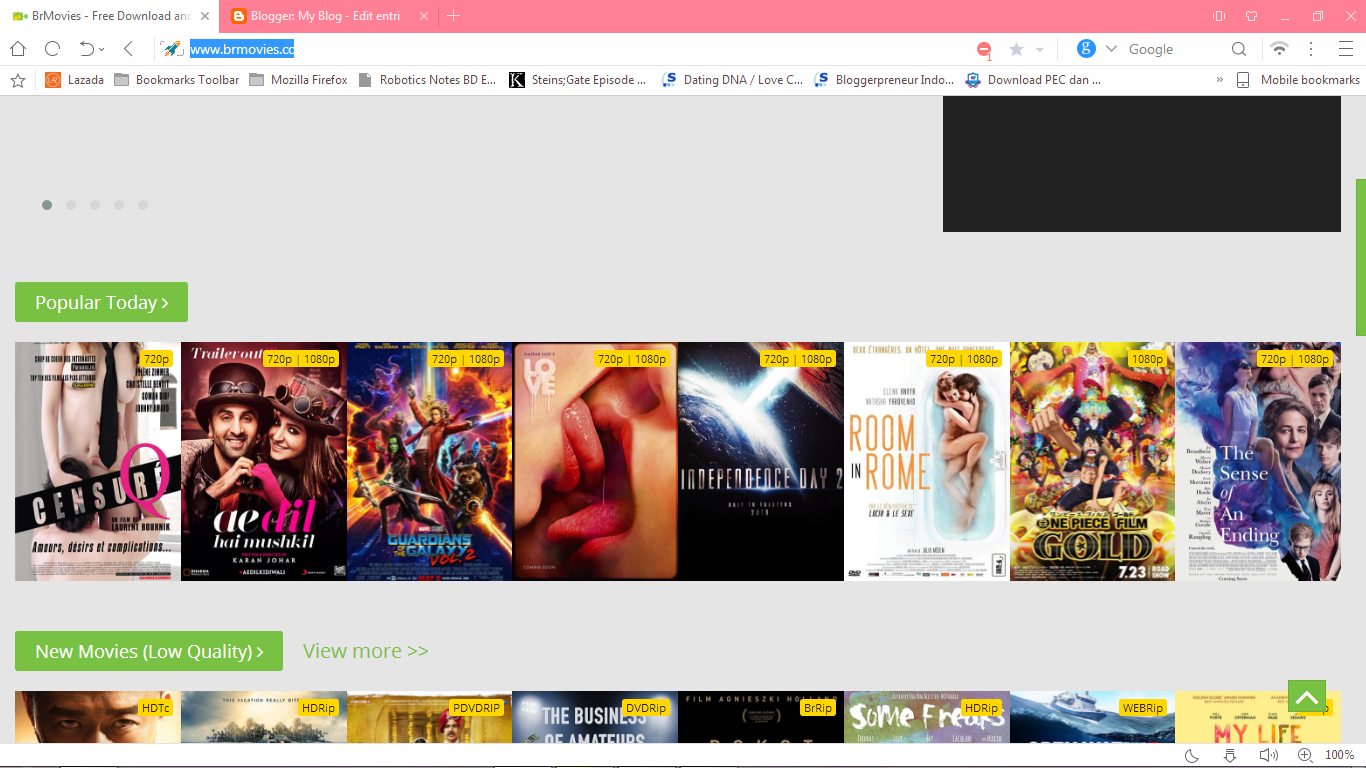Open the T-shirt skin themes icon
This screenshot has height=770, width=1366.
click(x=1251, y=16)
